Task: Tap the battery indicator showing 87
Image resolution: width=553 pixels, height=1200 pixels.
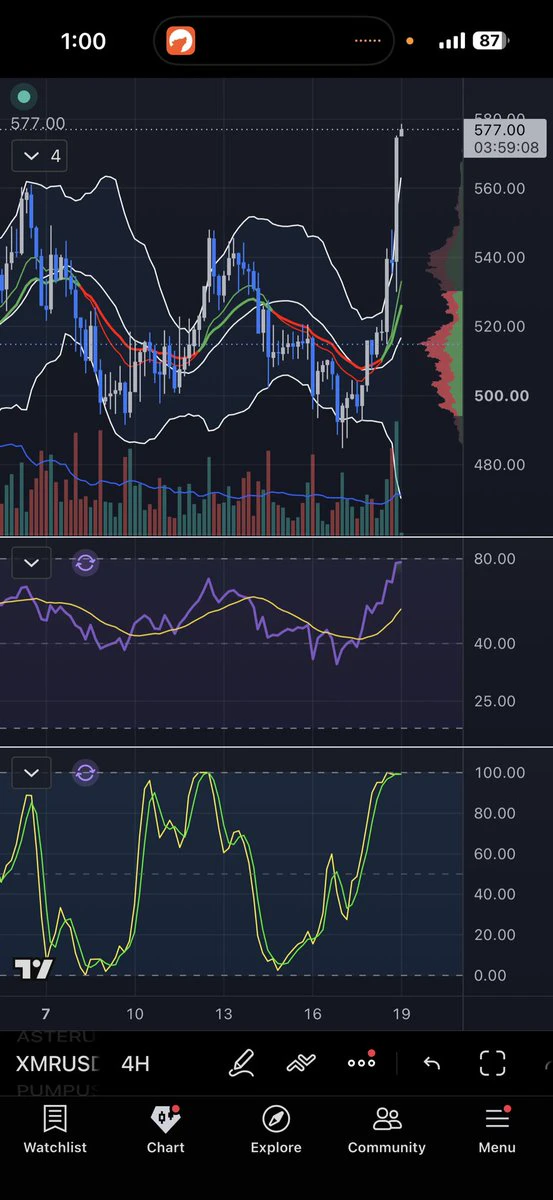Action: (490, 41)
